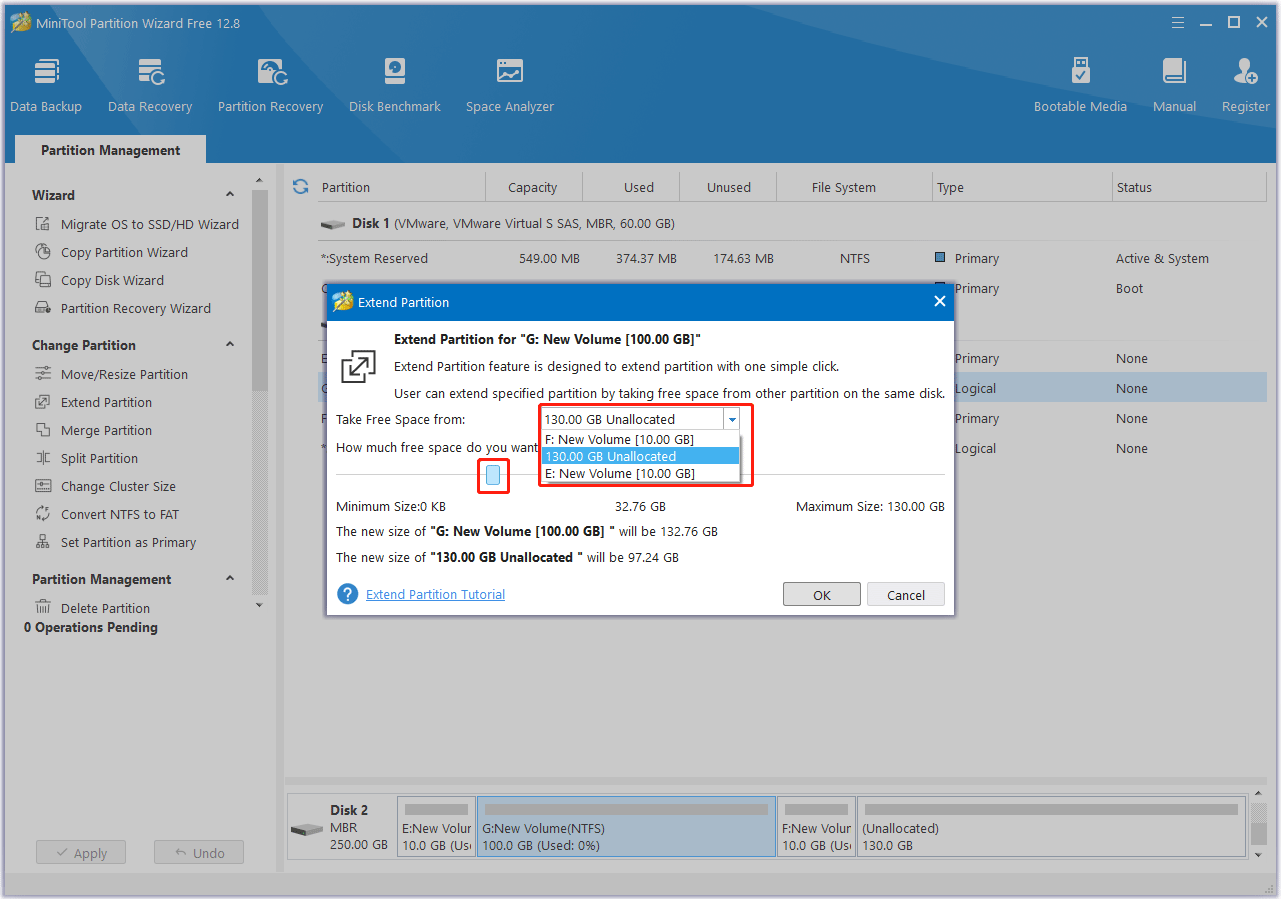Close the Extend Partition dialog
1281x899 pixels.
click(x=939, y=301)
